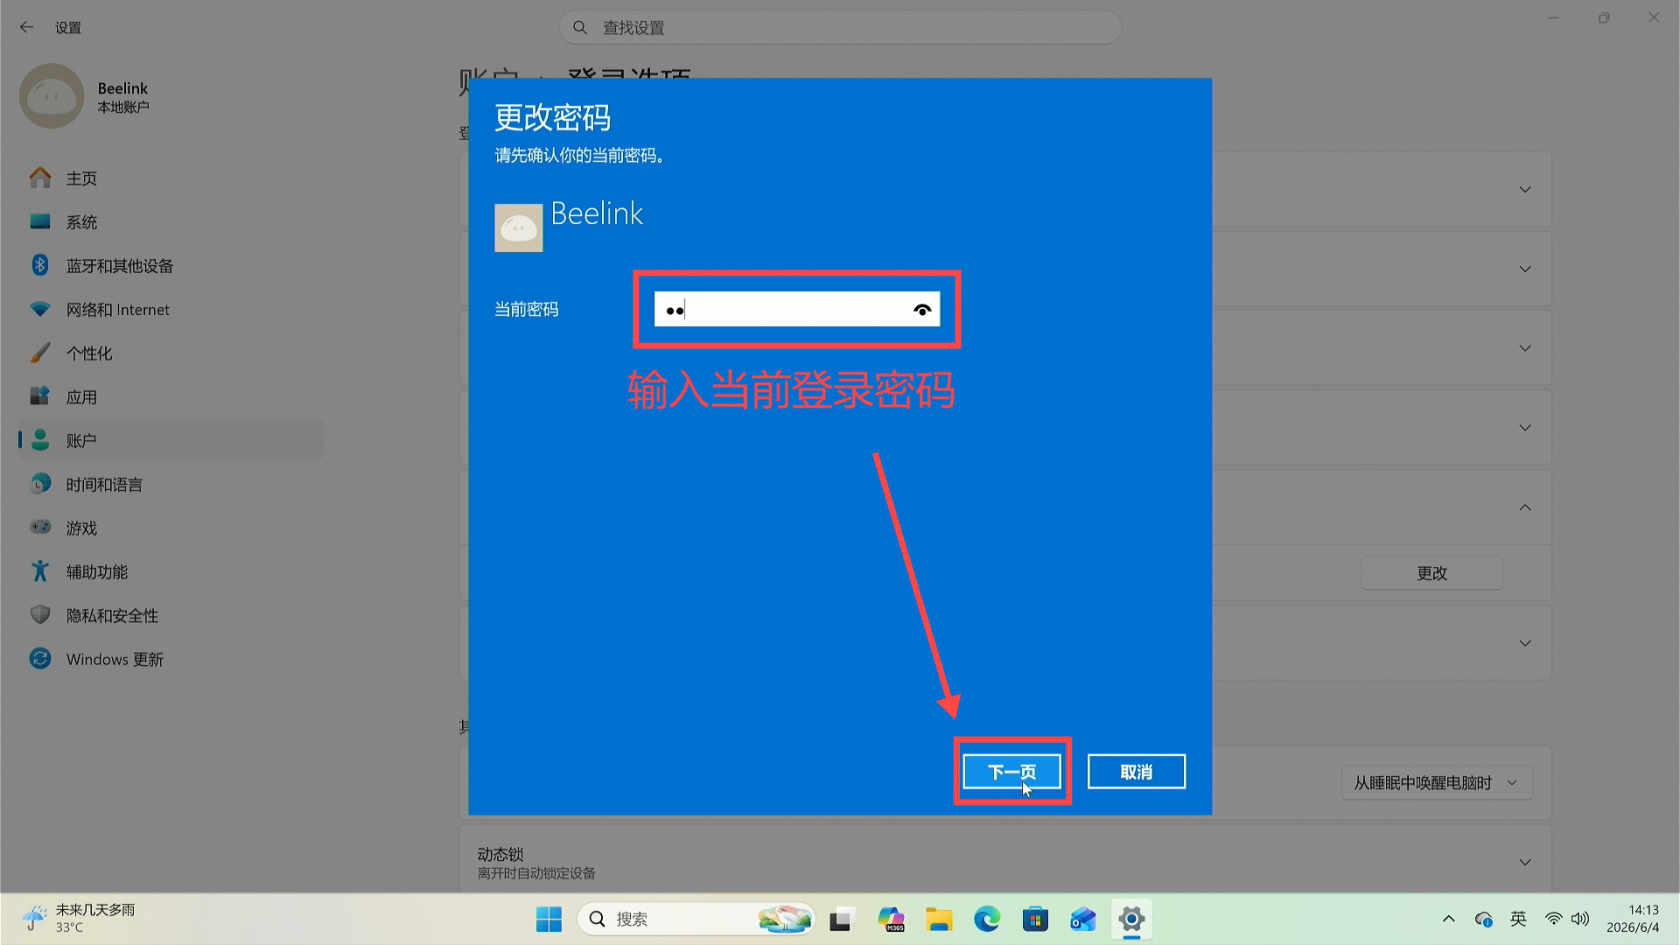Image resolution: width=1680 pixels, height=945 pixels.
Task: Click the Next page (下一页) button
Action: tap(1012, 771)
